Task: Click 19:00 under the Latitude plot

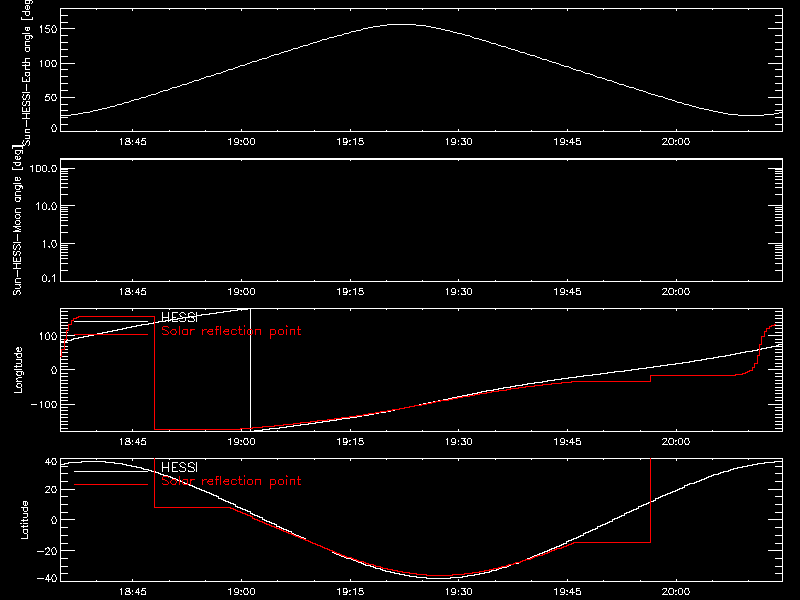Action: pyautogui.click(x=241, y=592)
